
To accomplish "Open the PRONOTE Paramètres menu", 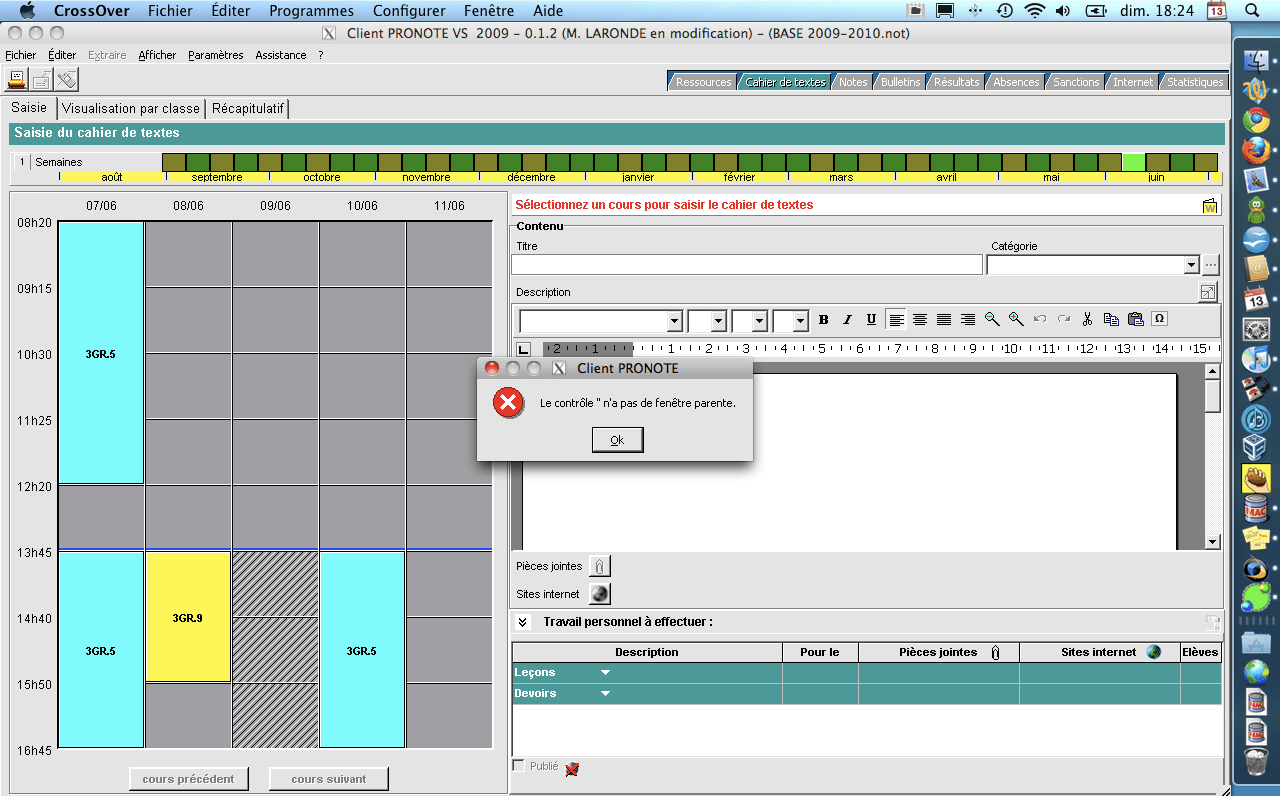I will (x=215, y=55).
